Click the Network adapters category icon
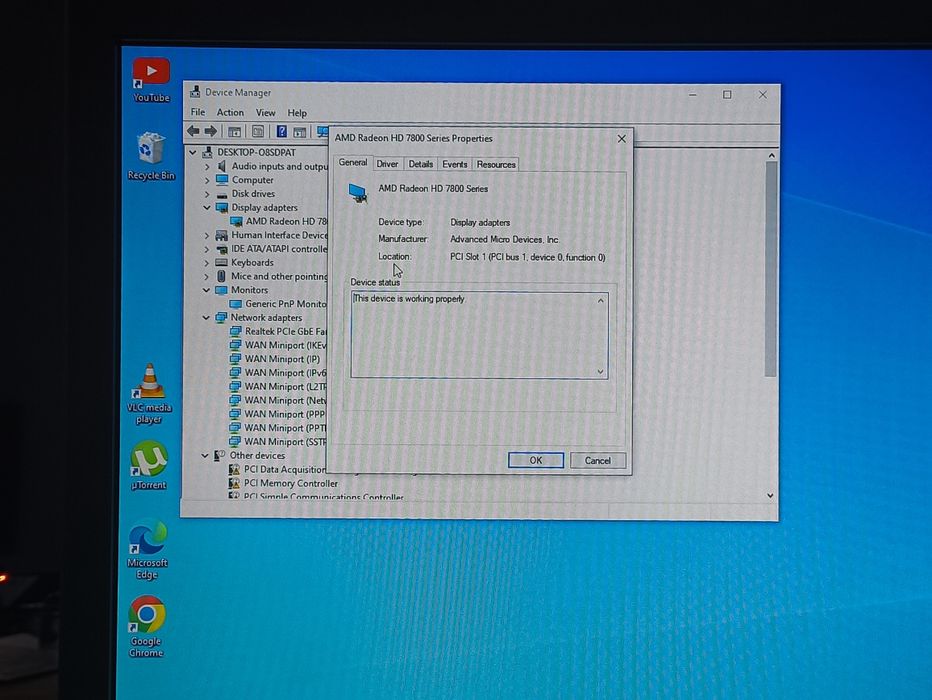Viewport: 932px width, 700px height. tap(221, 318)
